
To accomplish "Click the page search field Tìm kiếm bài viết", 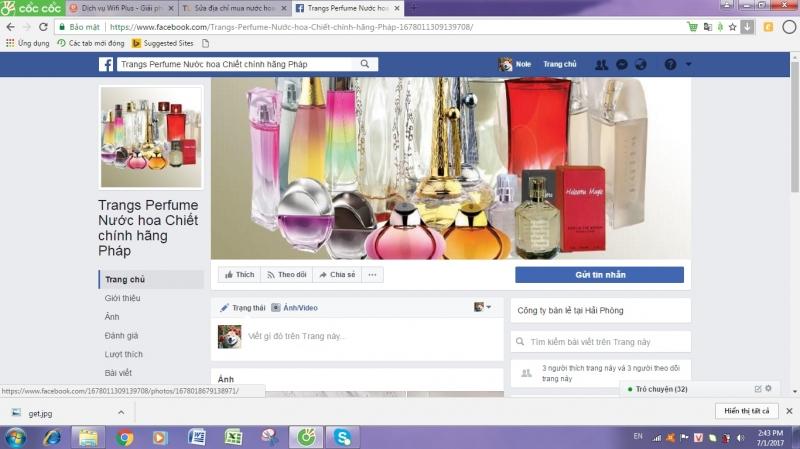I will coord(600,342).
